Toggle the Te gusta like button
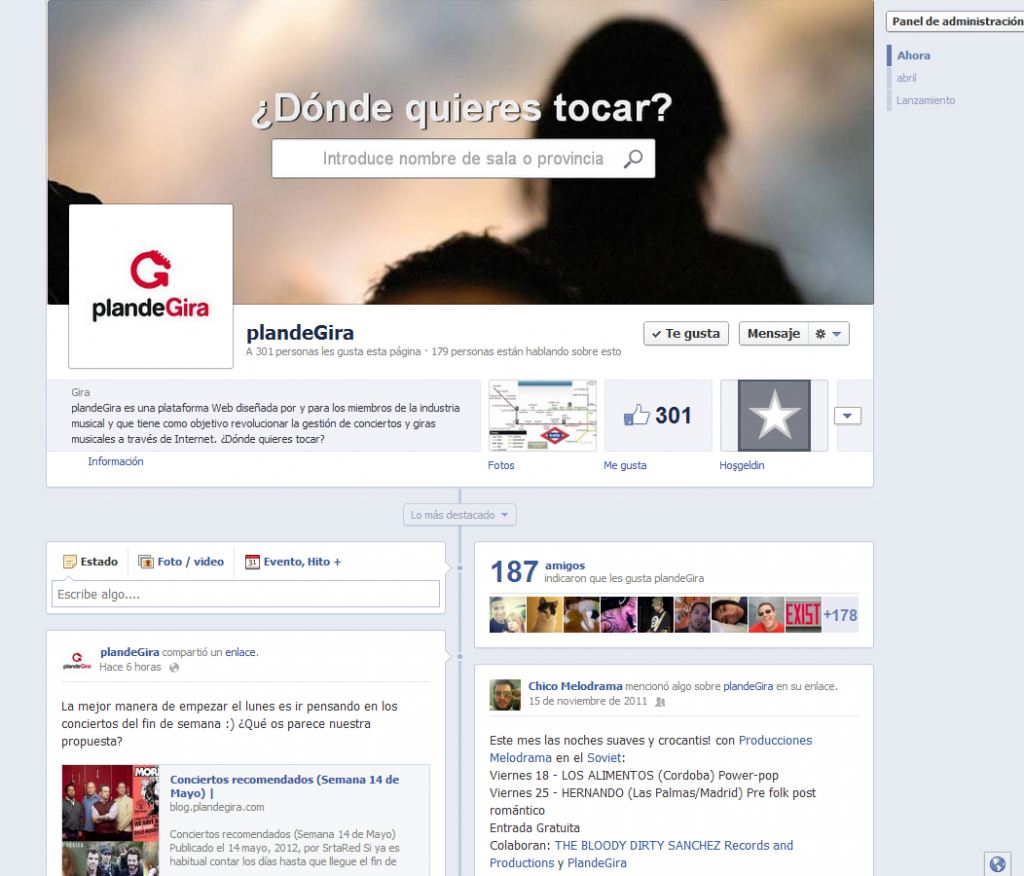 (686, 334)
